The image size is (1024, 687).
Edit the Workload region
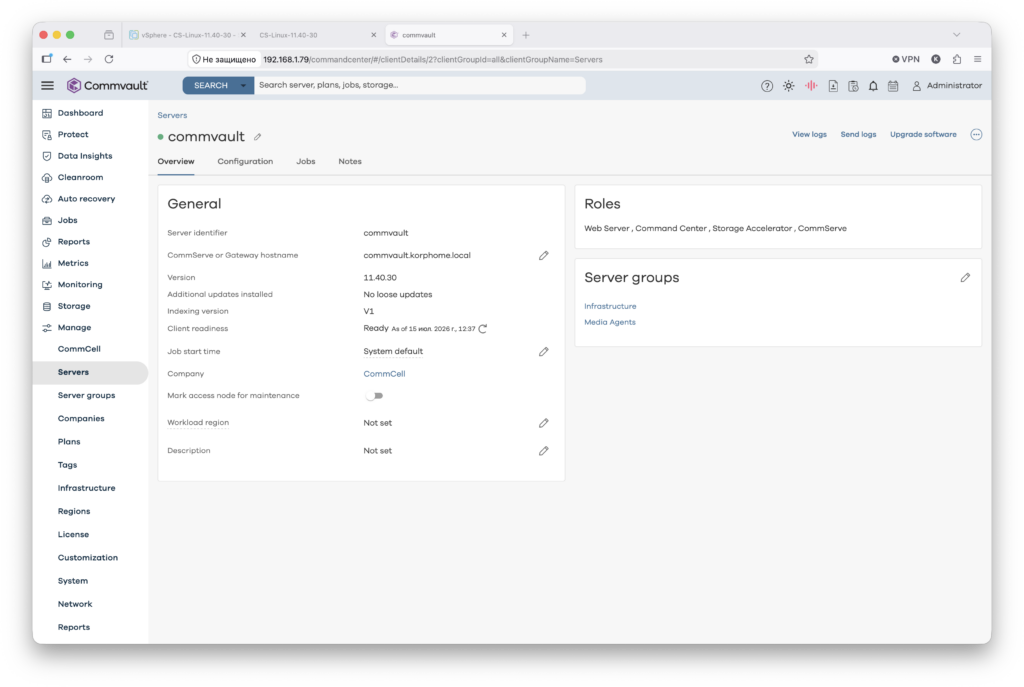point(543,423)
